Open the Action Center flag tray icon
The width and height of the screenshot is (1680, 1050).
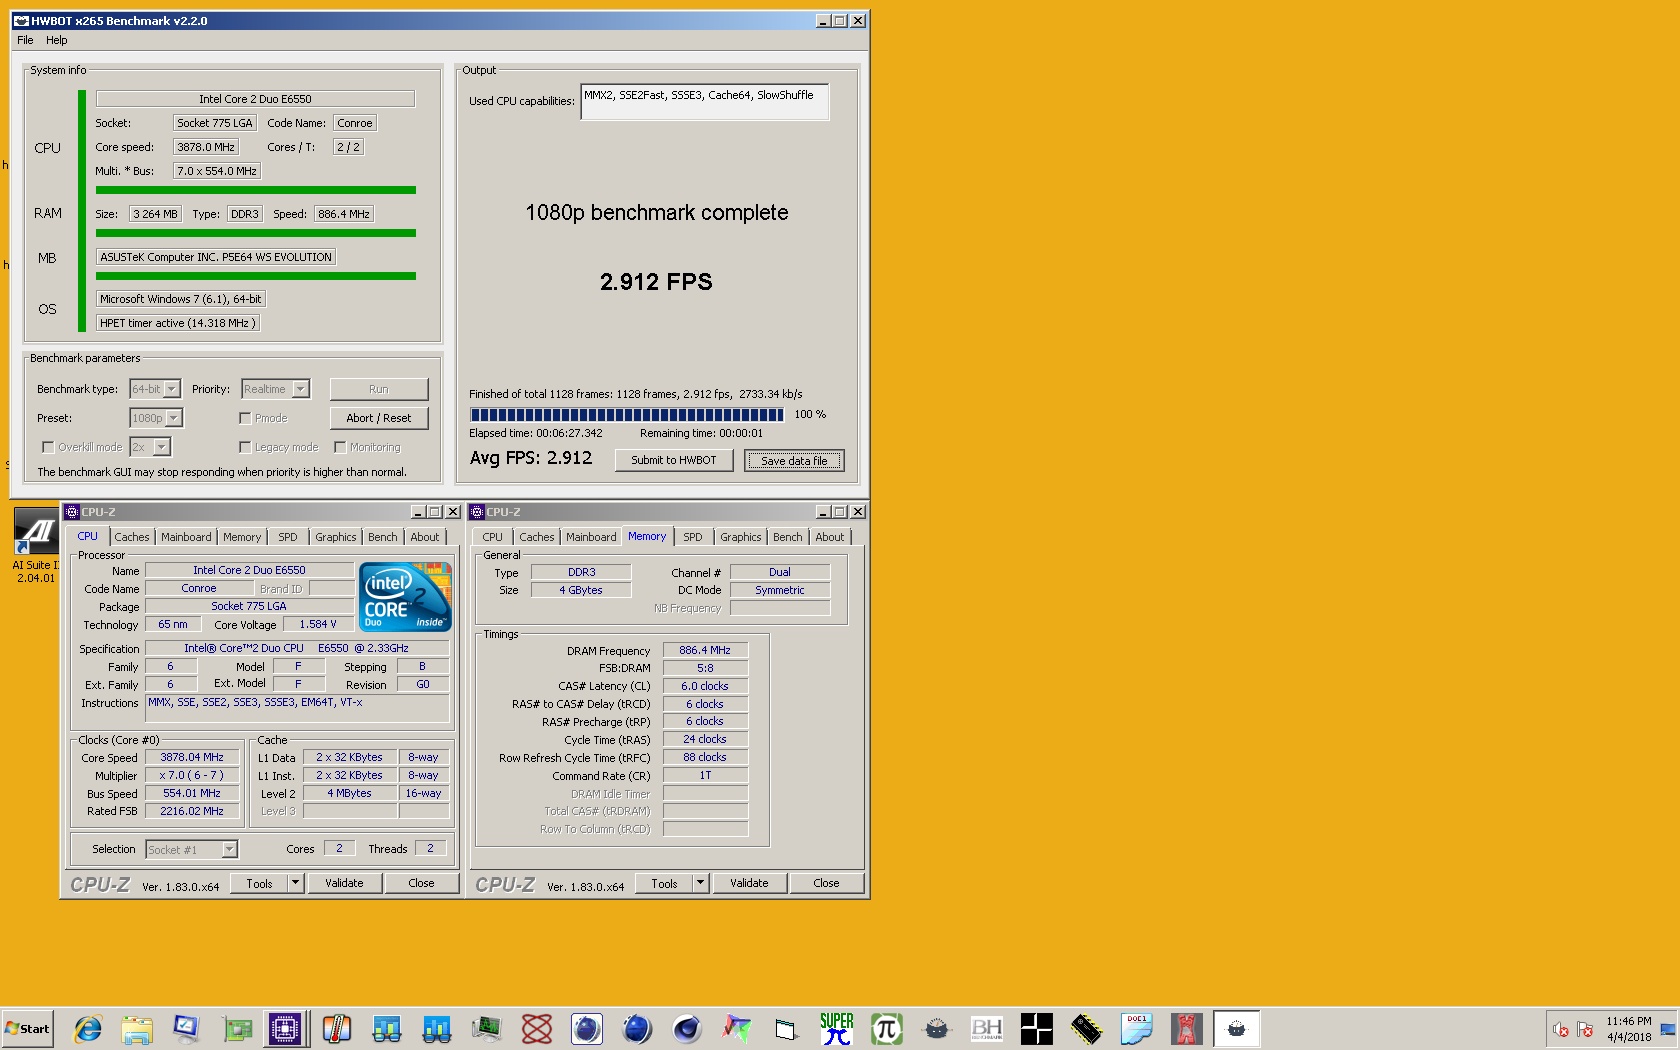click(1585, 1029)
